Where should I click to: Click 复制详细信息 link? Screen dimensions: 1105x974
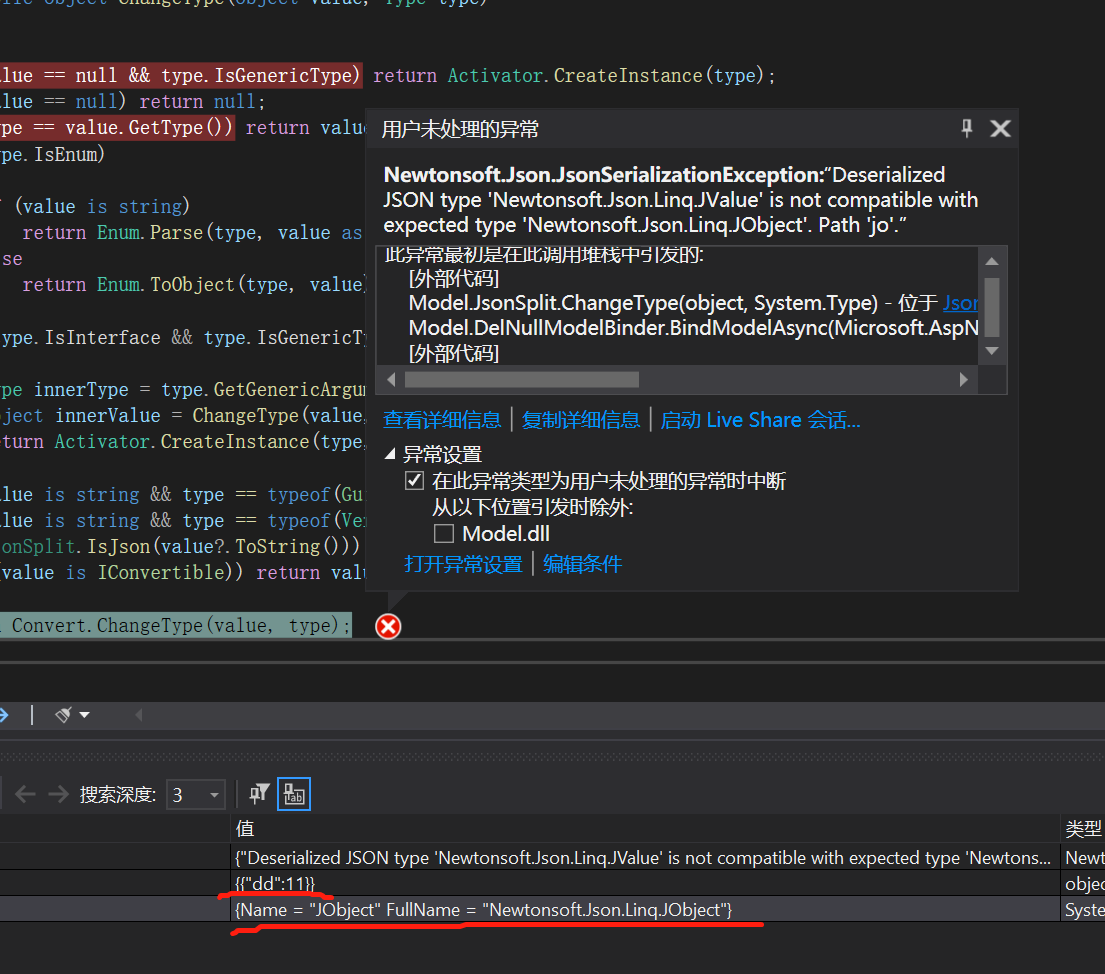(581, 420)
